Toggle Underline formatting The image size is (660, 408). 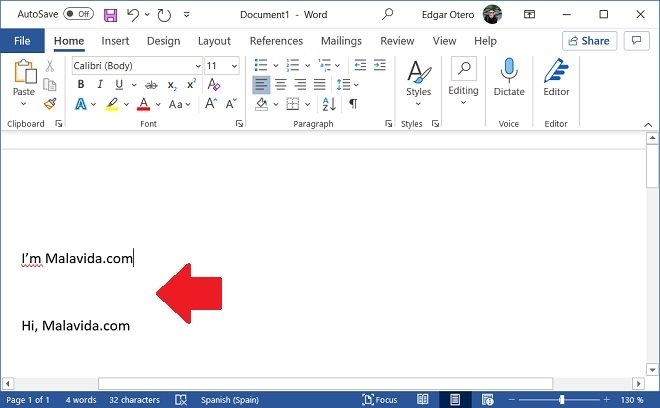click(119, 85)
